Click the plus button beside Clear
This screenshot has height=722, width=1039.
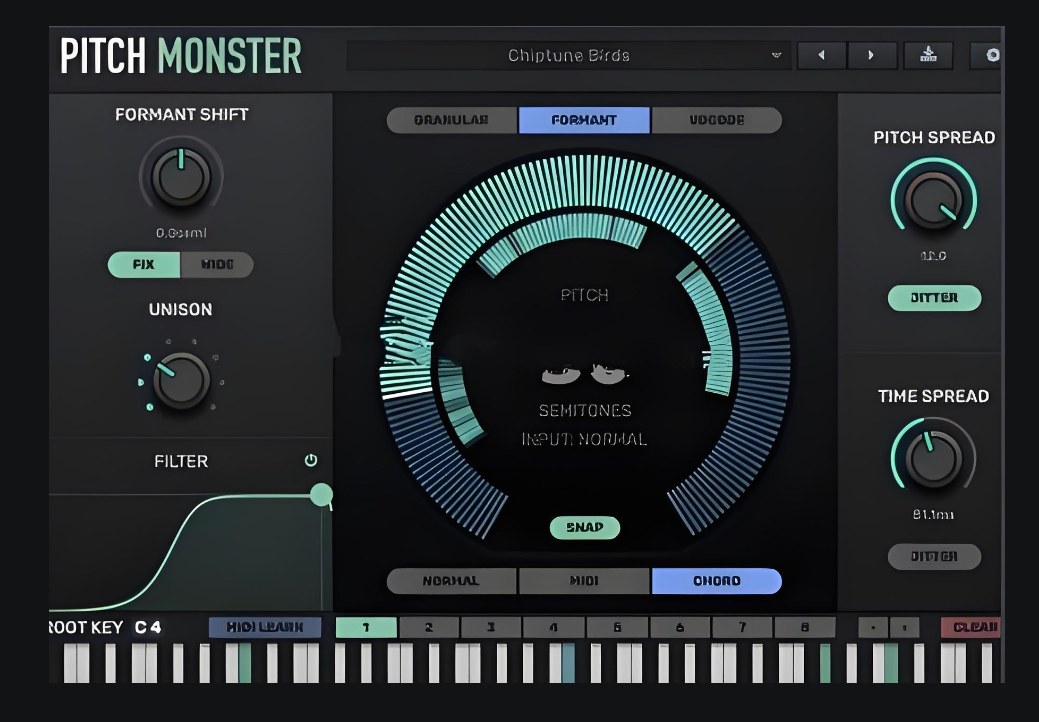[x=904, y=627]
